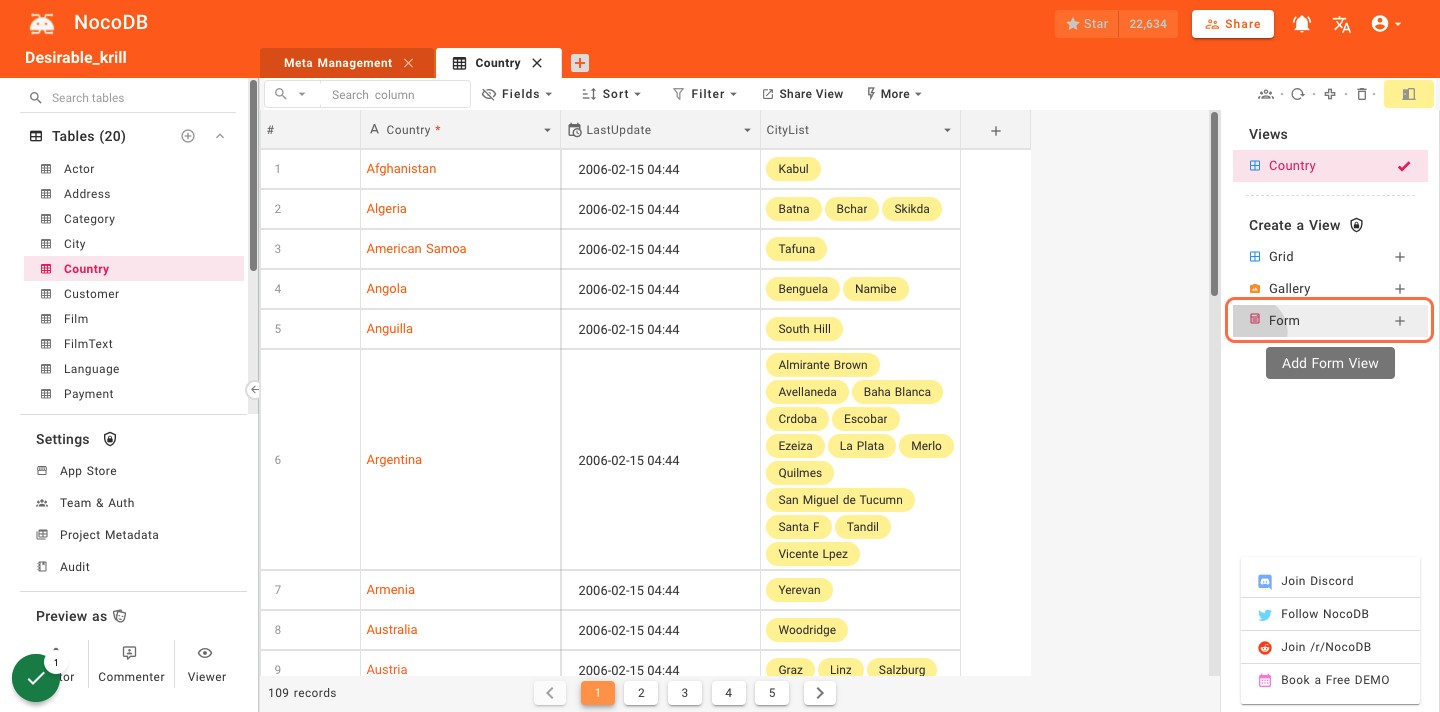
Task: Click the Search tables field
Action: click(x=135, y=98)
